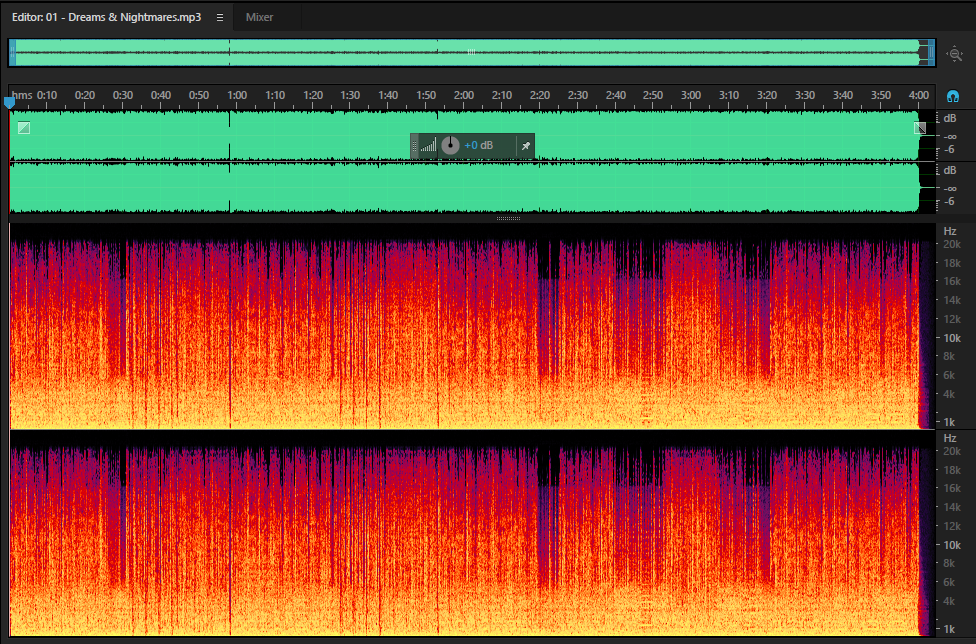Click the 2:30 mark on the time ruler
Viewport: 976px width, 644px height.
pos(578,95)
